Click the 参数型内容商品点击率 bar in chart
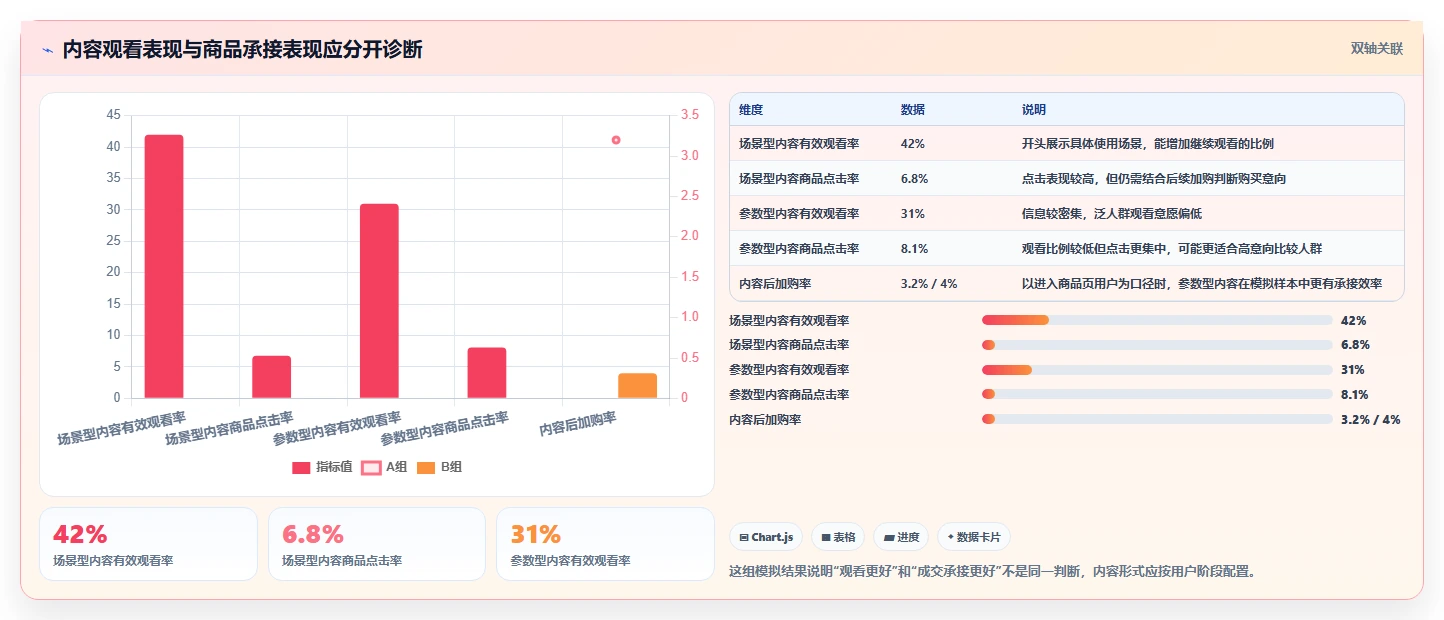The width and height of the screenshot is (1444, 620). pos(487,373)
